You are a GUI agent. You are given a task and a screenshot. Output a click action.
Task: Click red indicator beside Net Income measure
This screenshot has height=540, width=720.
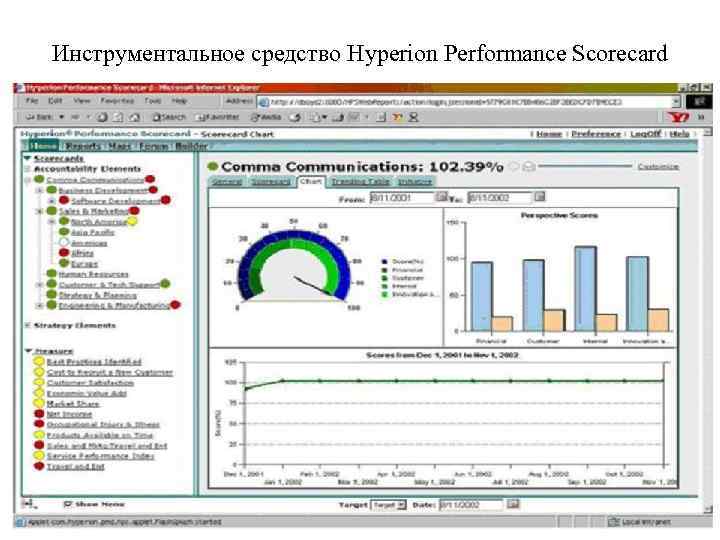39,414
